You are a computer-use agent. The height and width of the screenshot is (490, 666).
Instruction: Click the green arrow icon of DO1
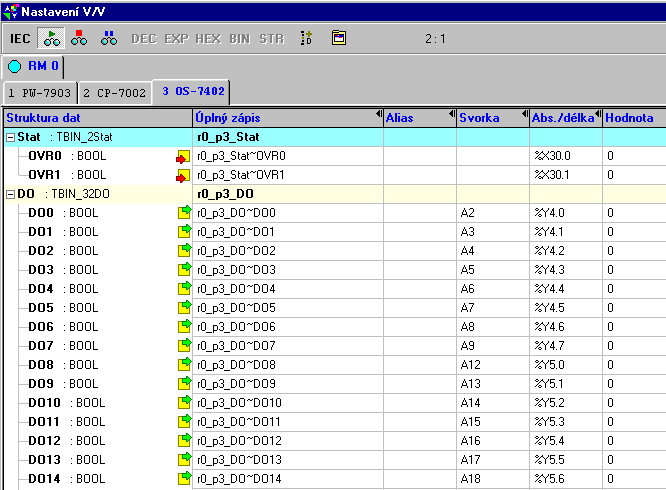point(184,231)
